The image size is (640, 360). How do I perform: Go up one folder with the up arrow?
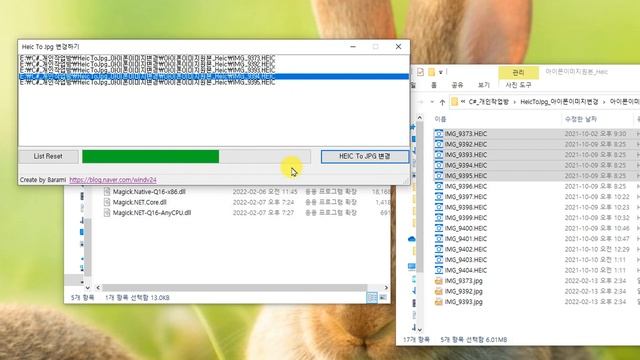click(442, 102)
